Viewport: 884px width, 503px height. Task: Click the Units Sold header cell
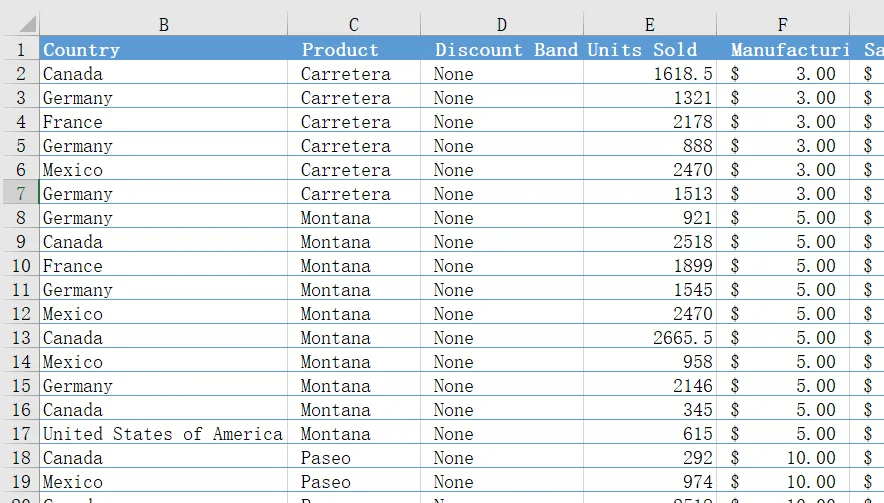coord(650,49)
